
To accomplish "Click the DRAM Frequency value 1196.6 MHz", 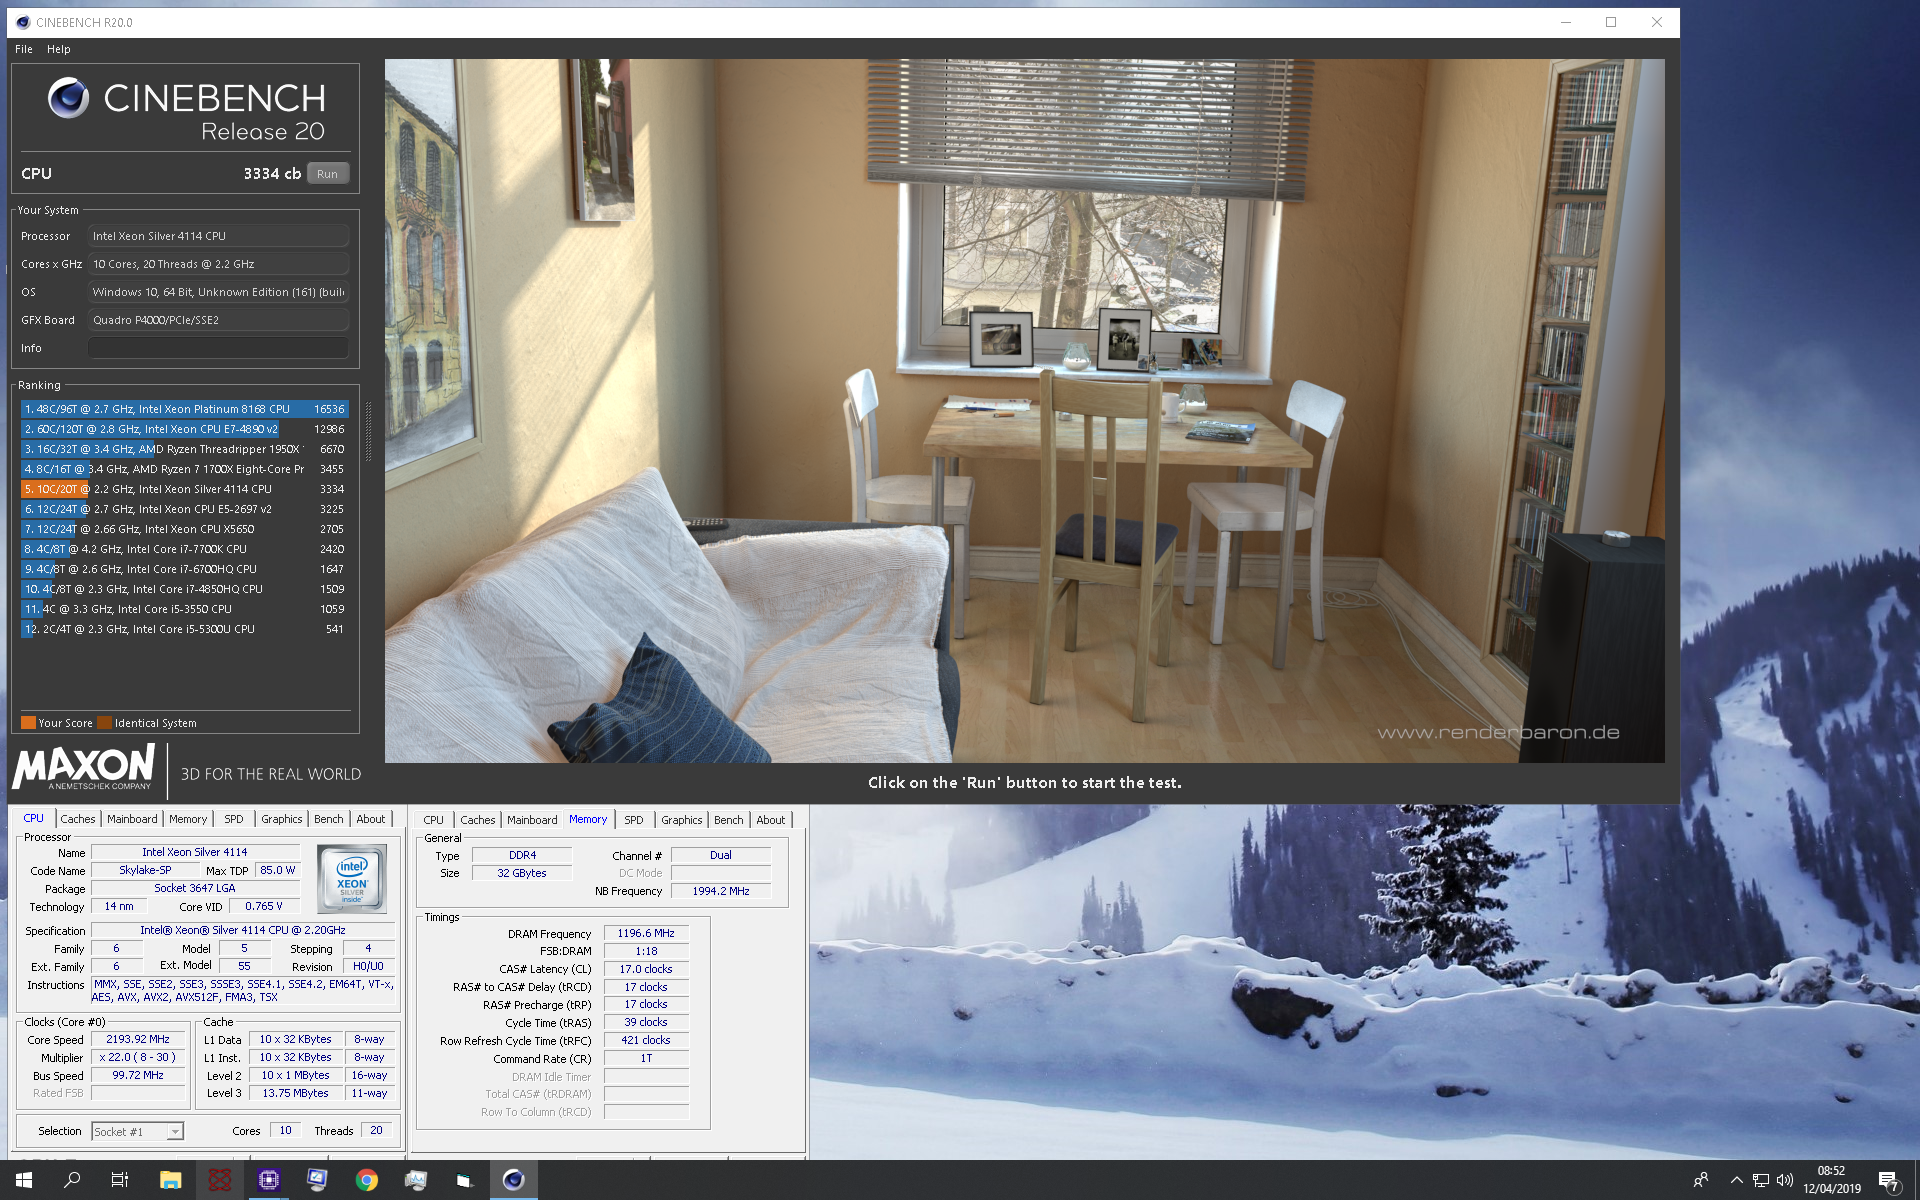I will 646,934.
